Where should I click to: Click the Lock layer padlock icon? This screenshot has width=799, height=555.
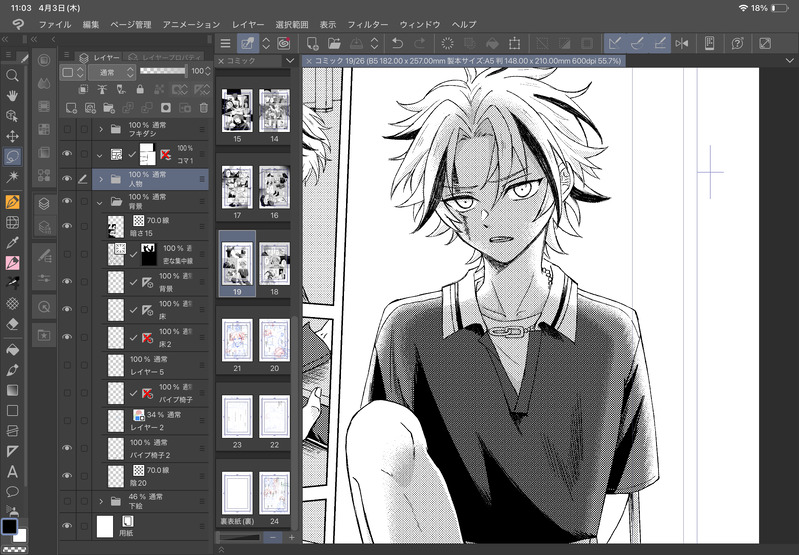[140, 89]
